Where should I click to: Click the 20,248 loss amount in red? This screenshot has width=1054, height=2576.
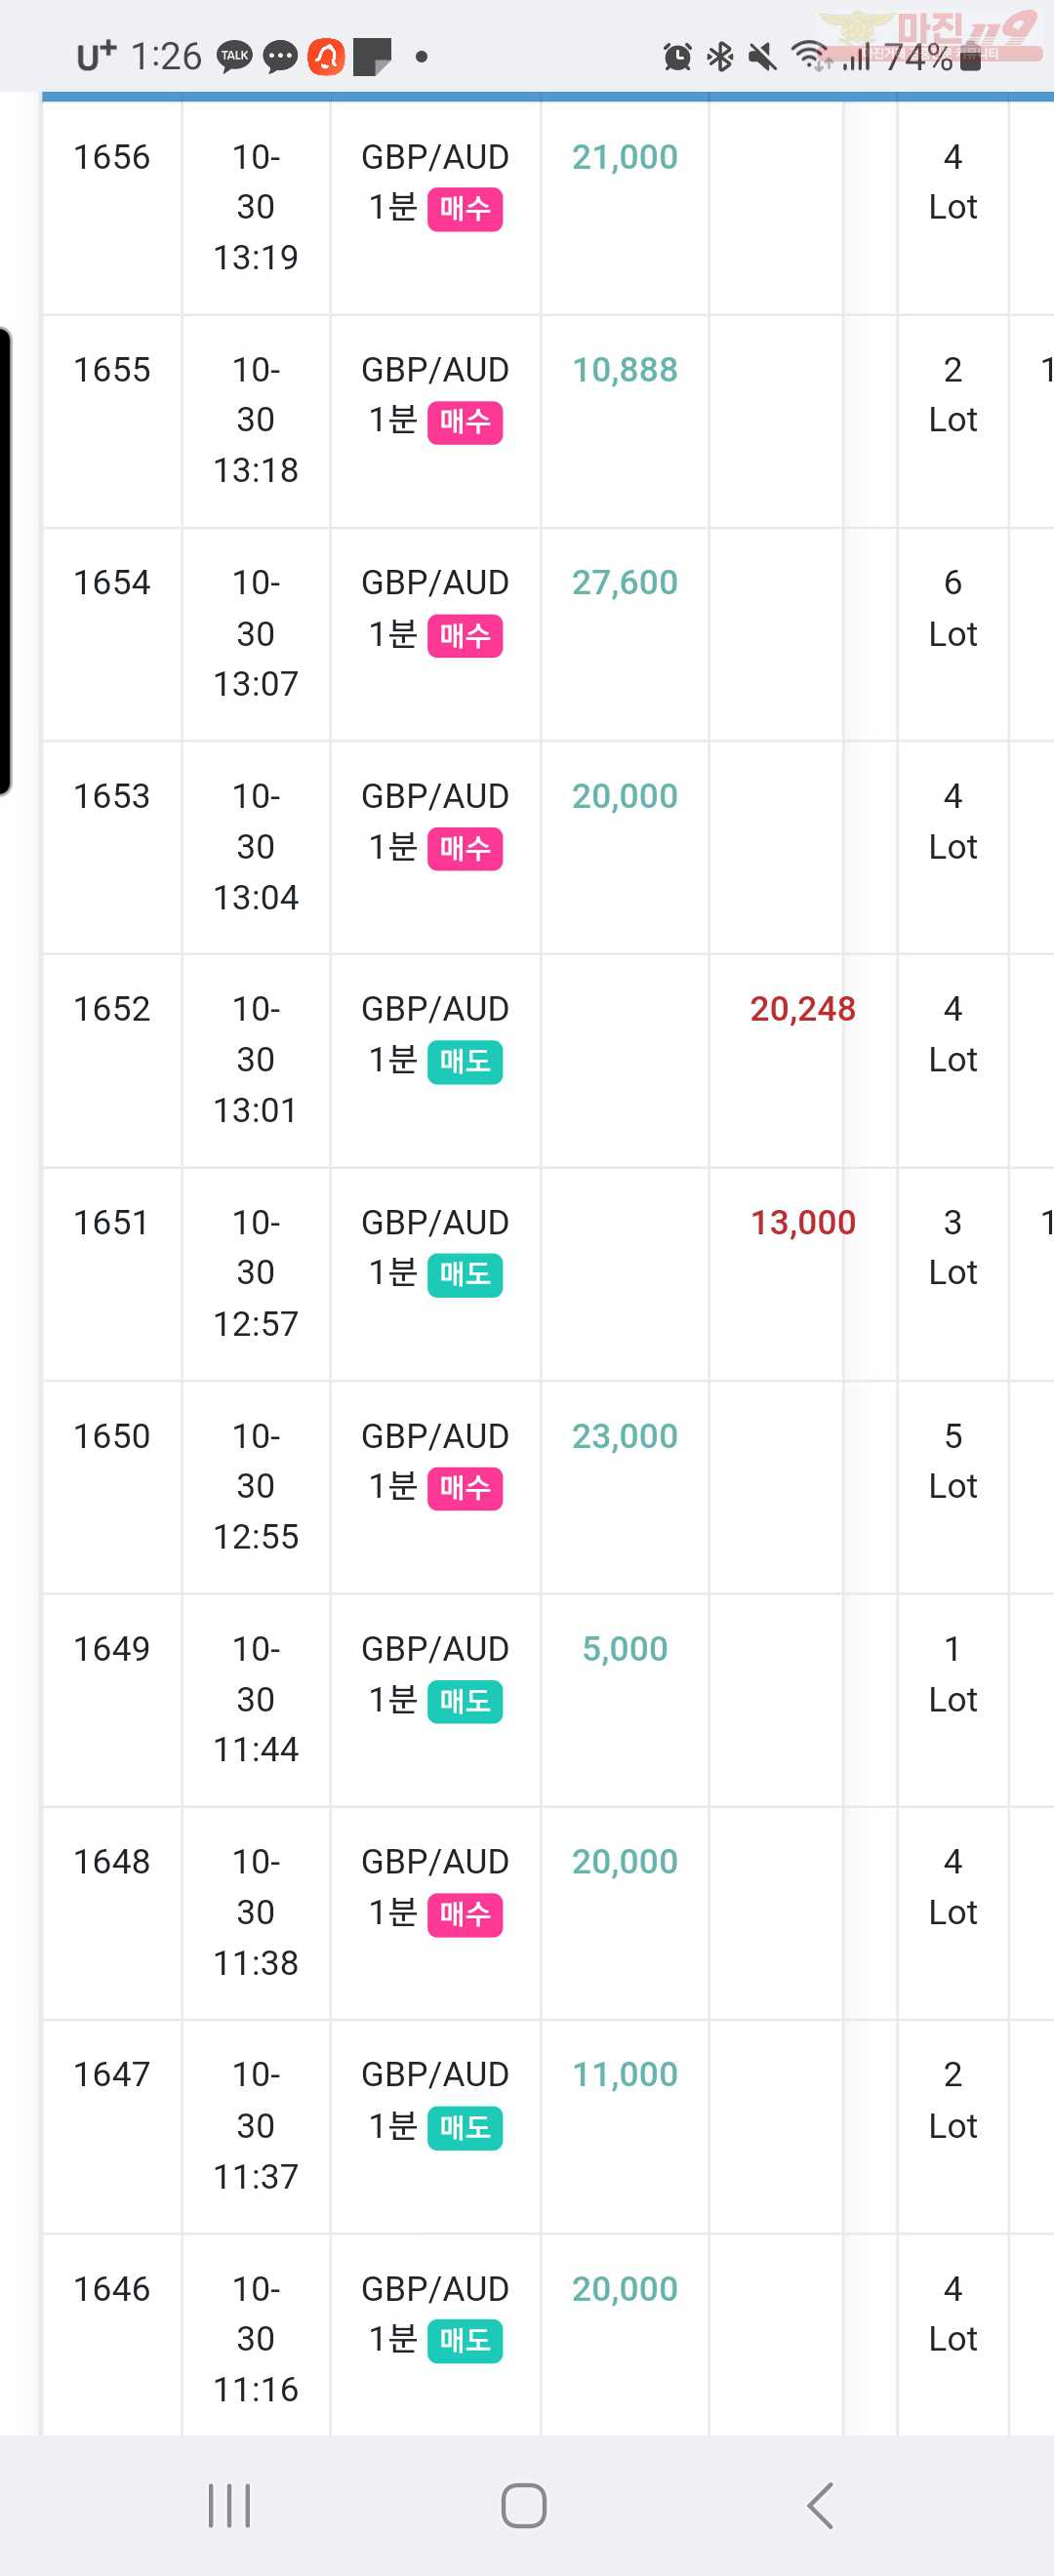[803, 1009]
